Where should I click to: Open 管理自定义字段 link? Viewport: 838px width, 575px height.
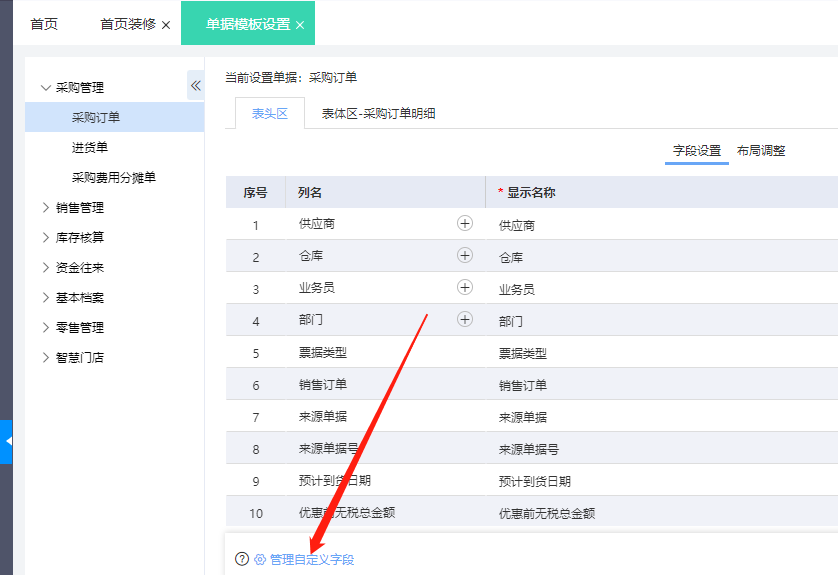point(311,559)
